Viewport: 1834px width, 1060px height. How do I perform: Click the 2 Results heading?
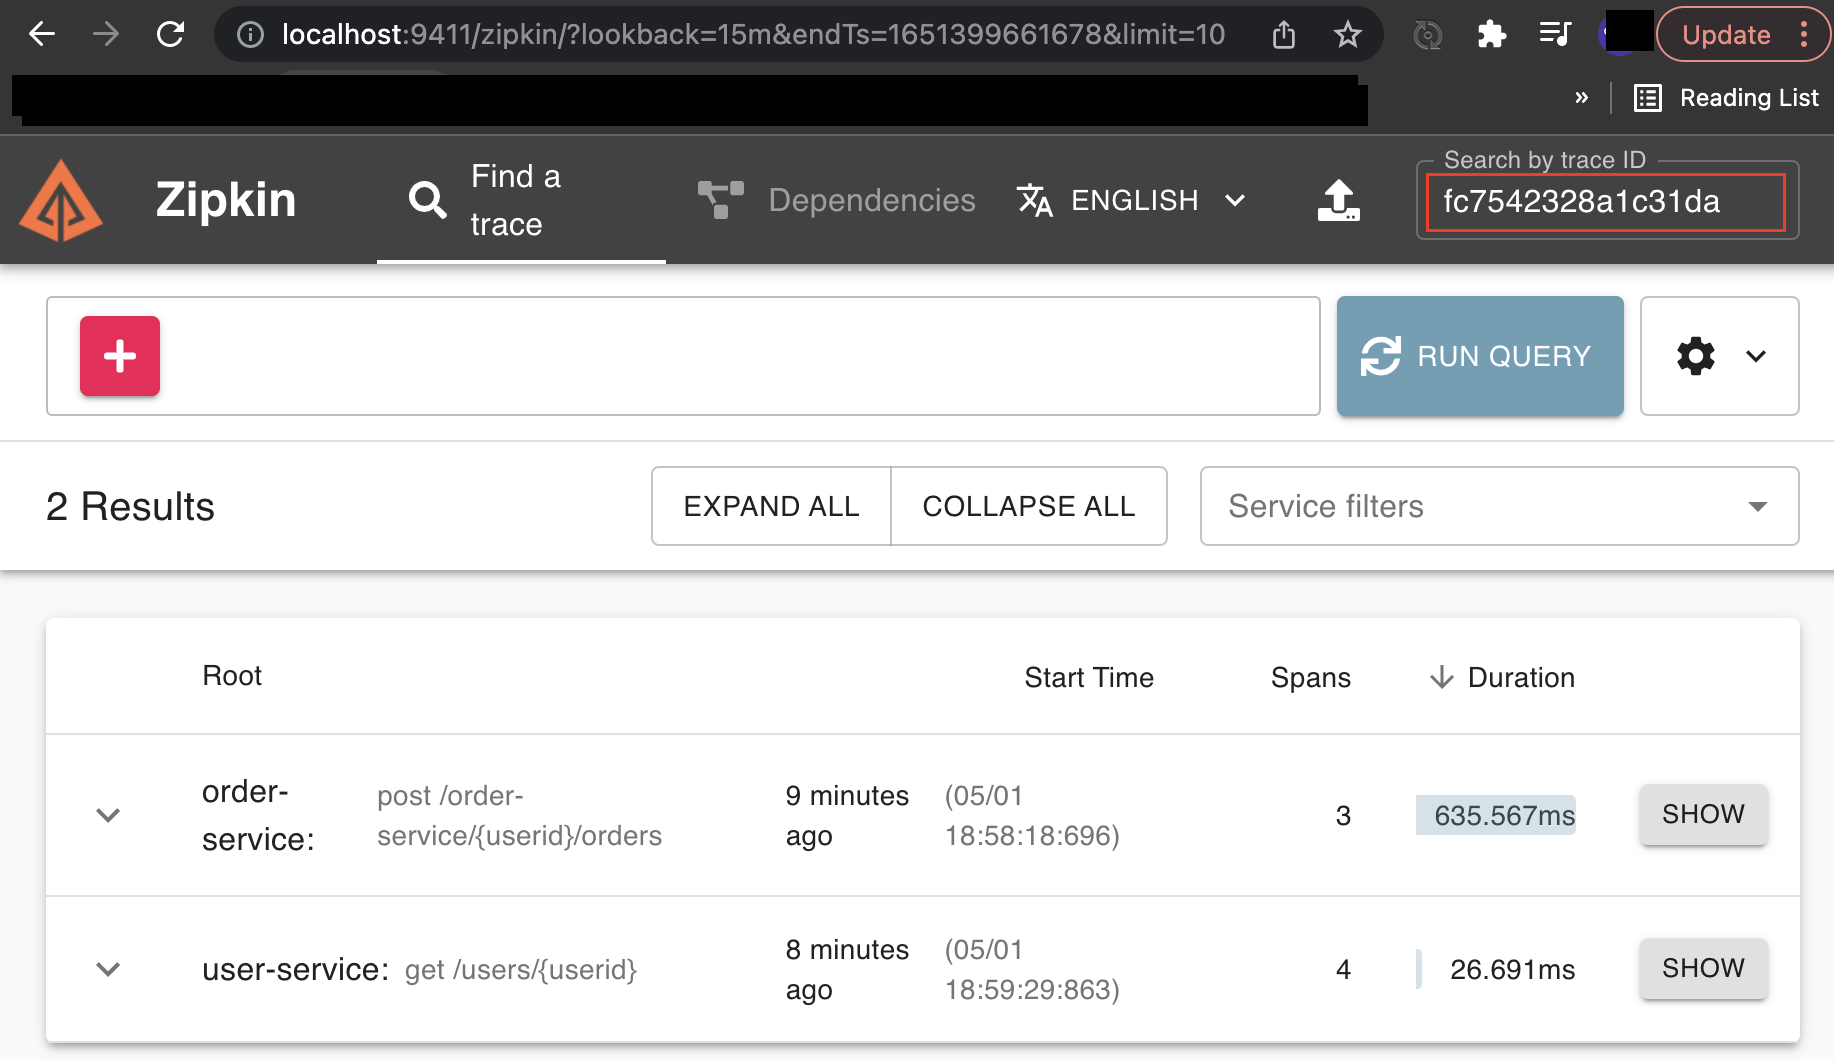point(130,507)
